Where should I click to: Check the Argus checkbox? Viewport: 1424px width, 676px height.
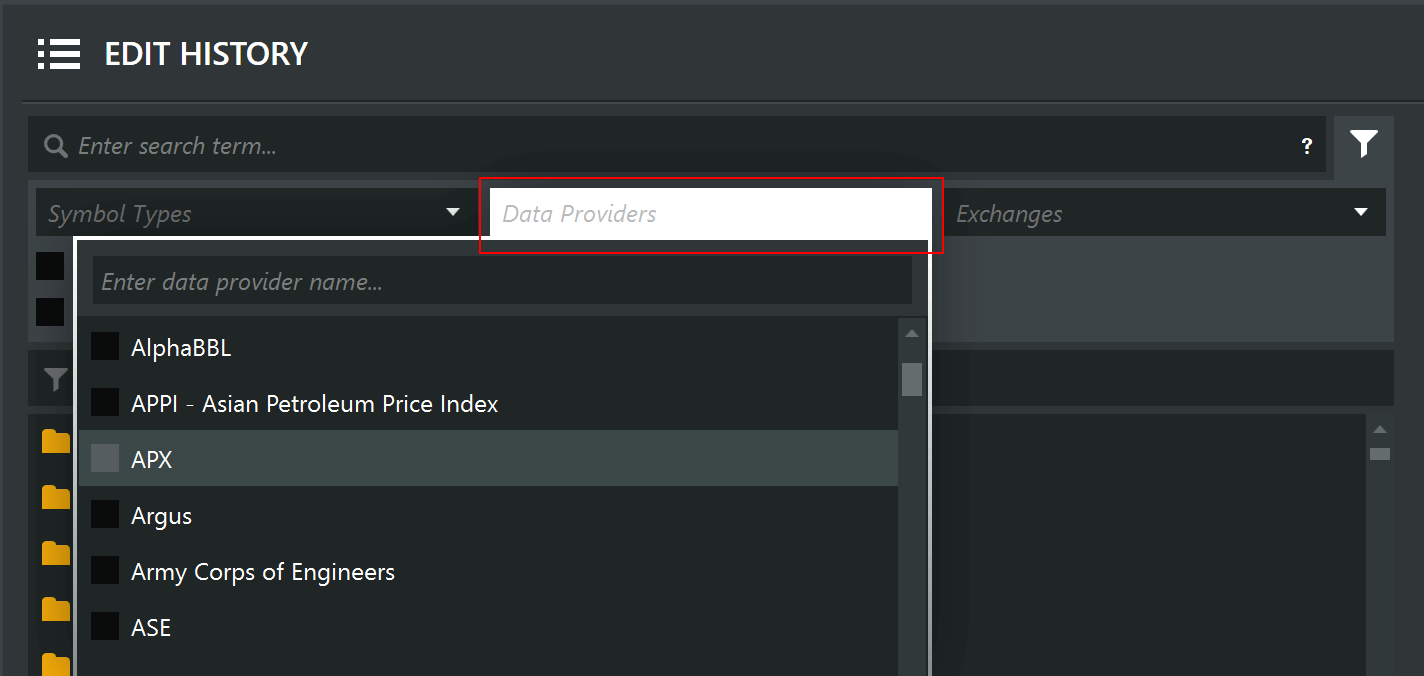tap(105, 515)
